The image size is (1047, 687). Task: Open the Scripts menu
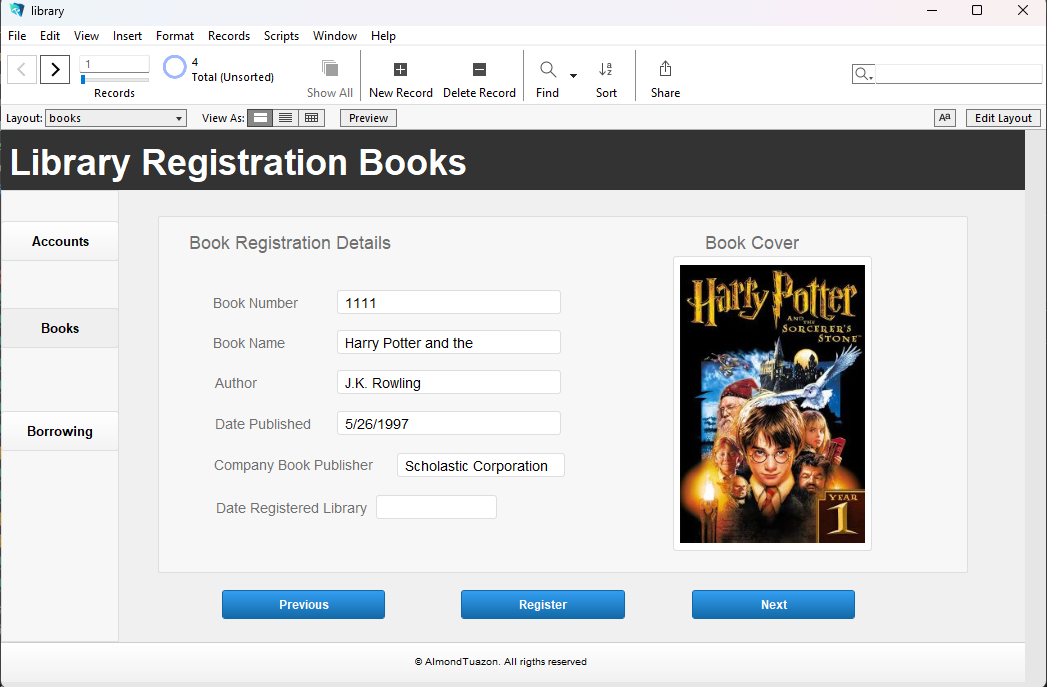281,36
